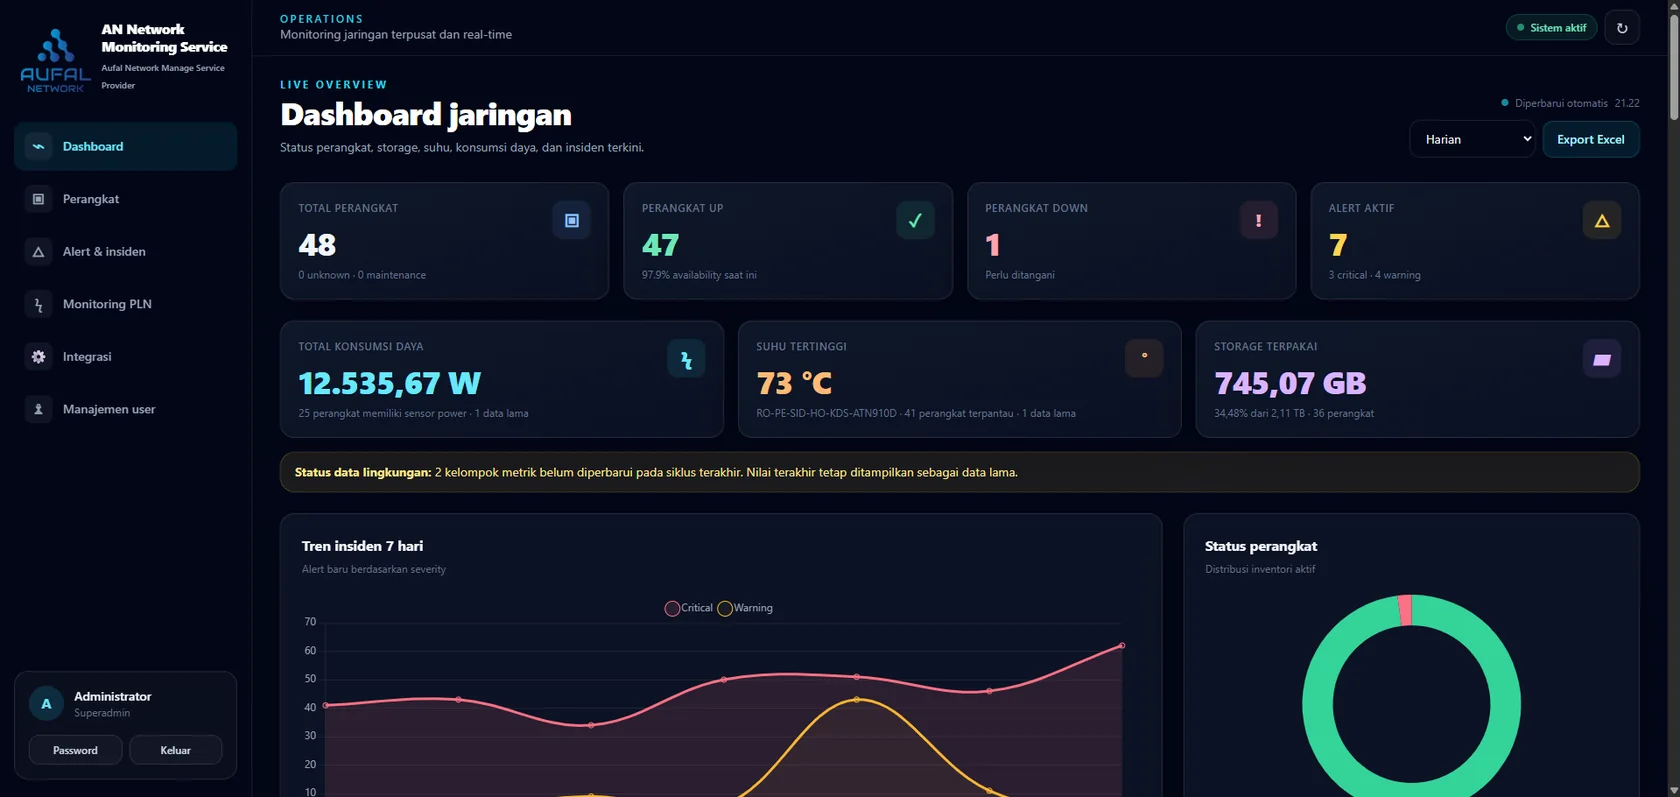Screen dimensions: 1680x797
Task: Toggle the Critical legend series
Action: (689, 608)
